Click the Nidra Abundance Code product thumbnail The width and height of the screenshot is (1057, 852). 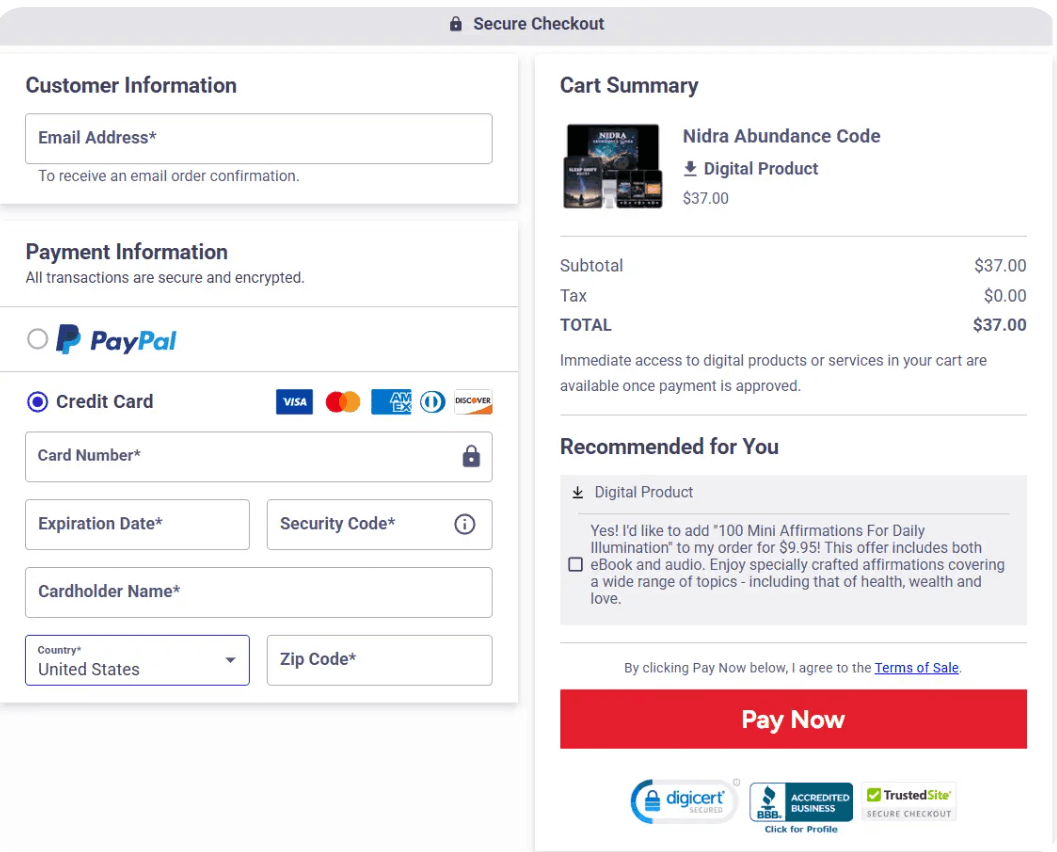pyautogui.click(x=612, y=165)
